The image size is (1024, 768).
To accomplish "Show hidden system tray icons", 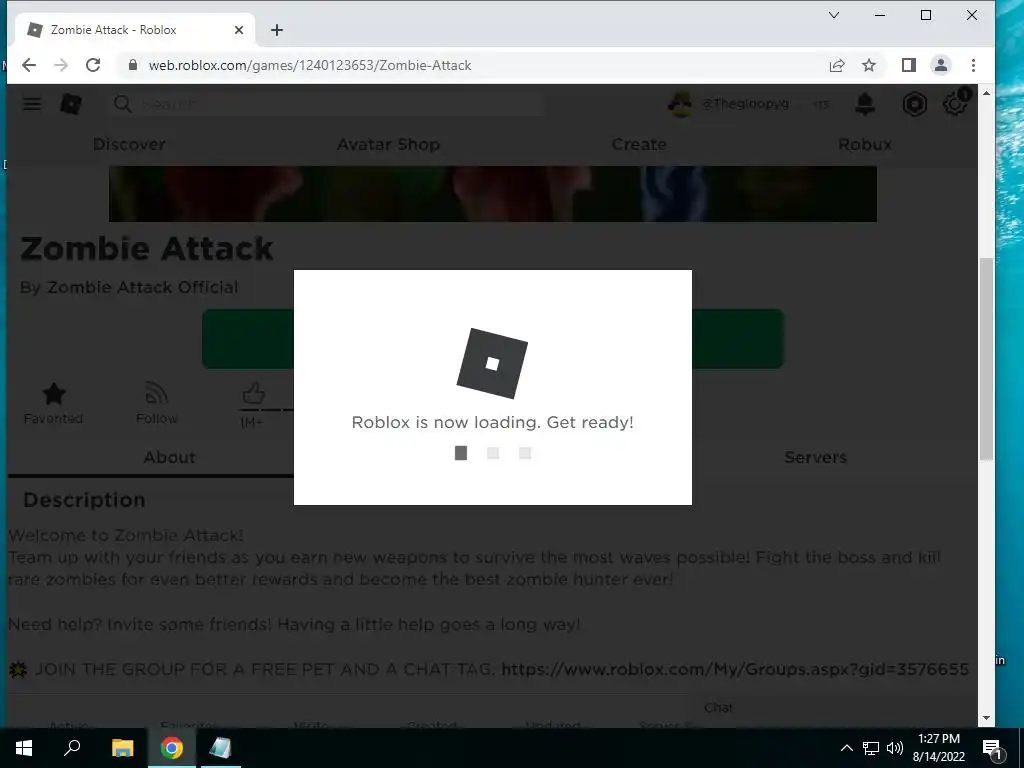I will 846,748.
